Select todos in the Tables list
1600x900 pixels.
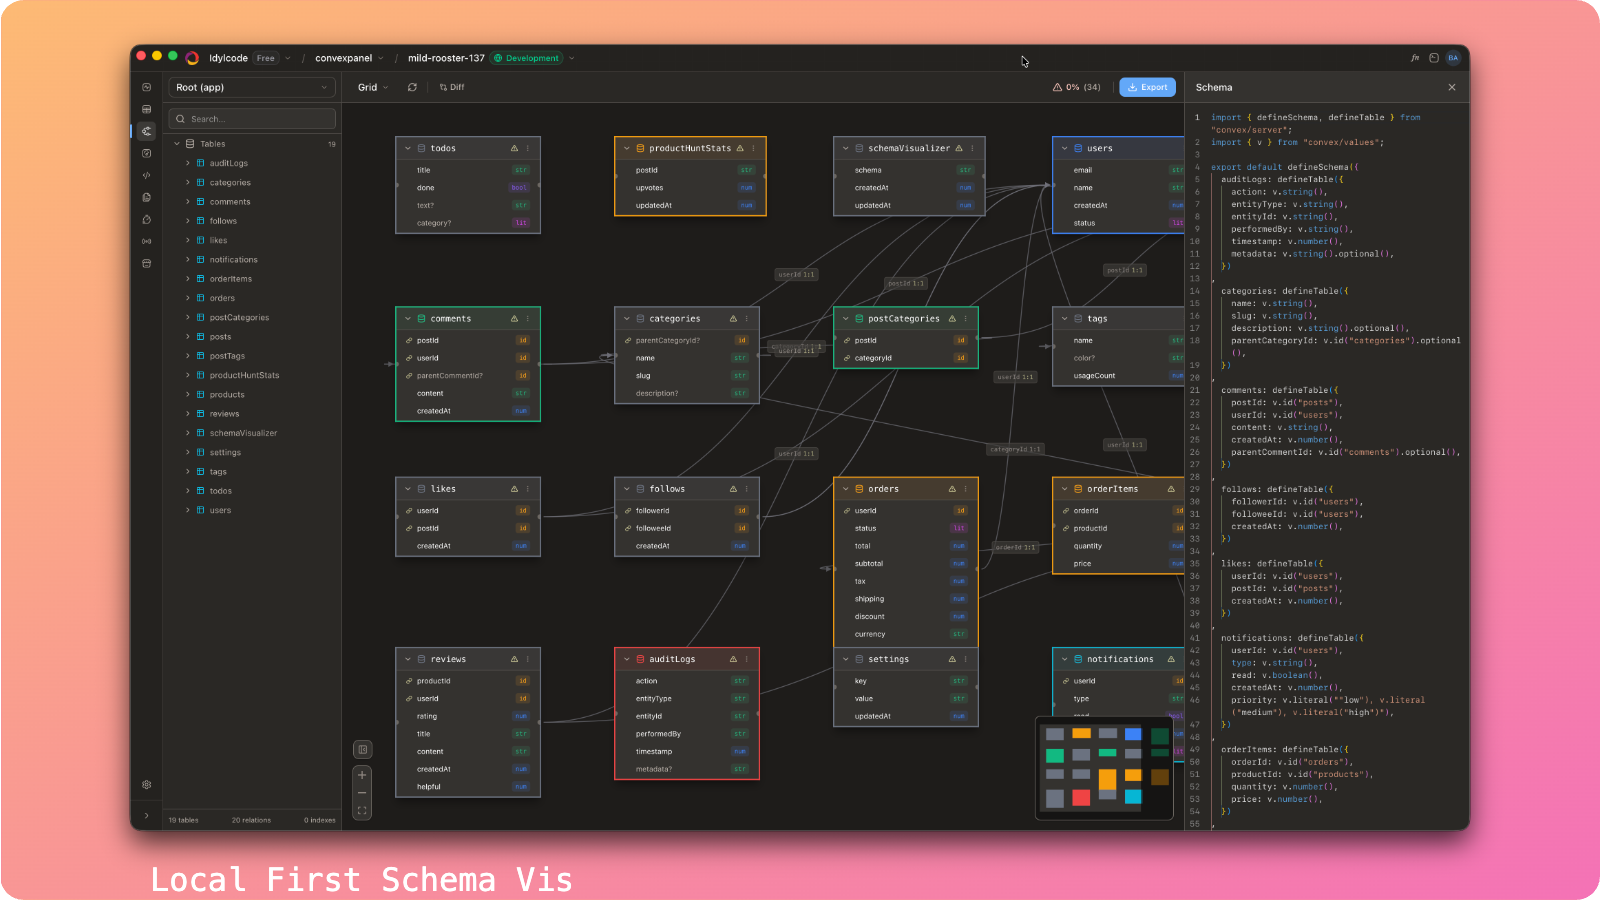221,491
